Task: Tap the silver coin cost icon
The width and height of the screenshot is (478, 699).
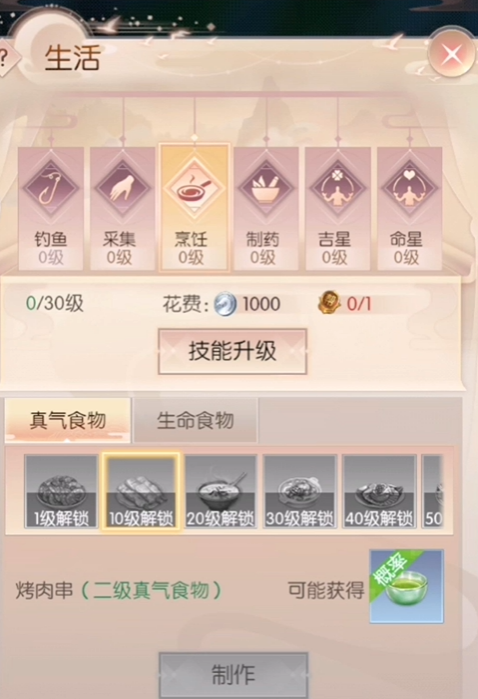Action: pos(225,304)
